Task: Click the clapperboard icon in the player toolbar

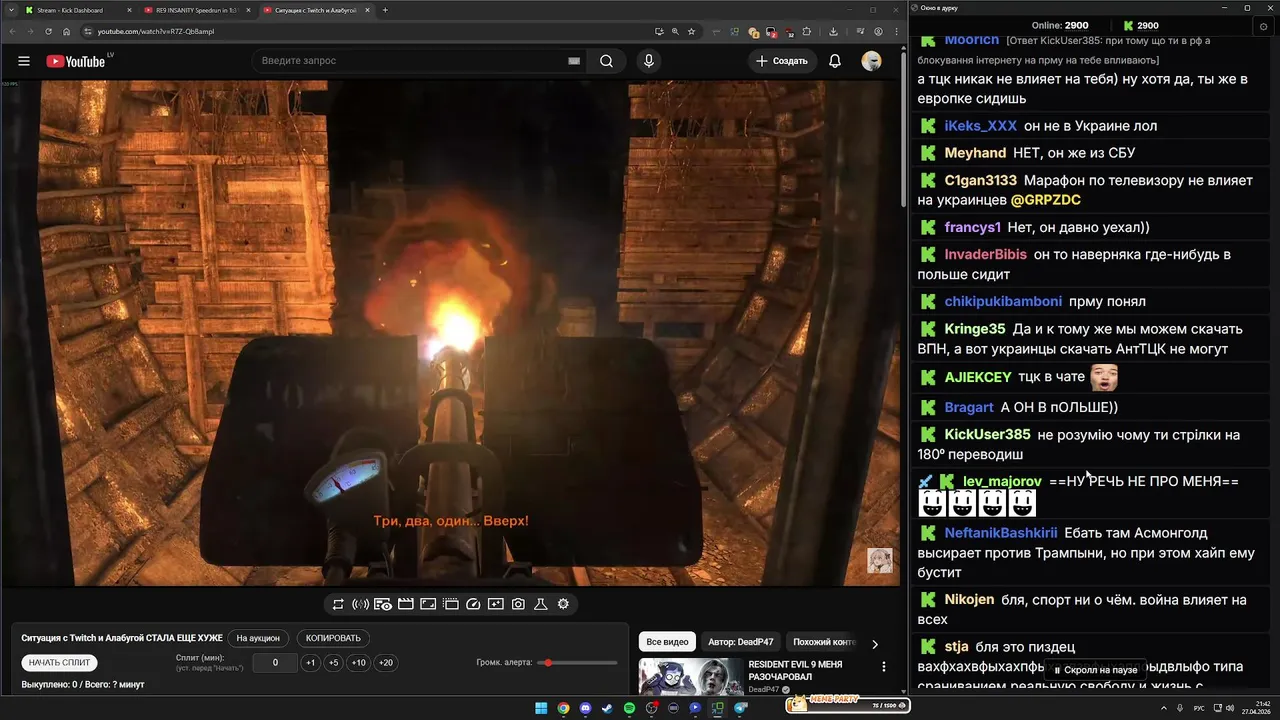Action: pos(406,604)
